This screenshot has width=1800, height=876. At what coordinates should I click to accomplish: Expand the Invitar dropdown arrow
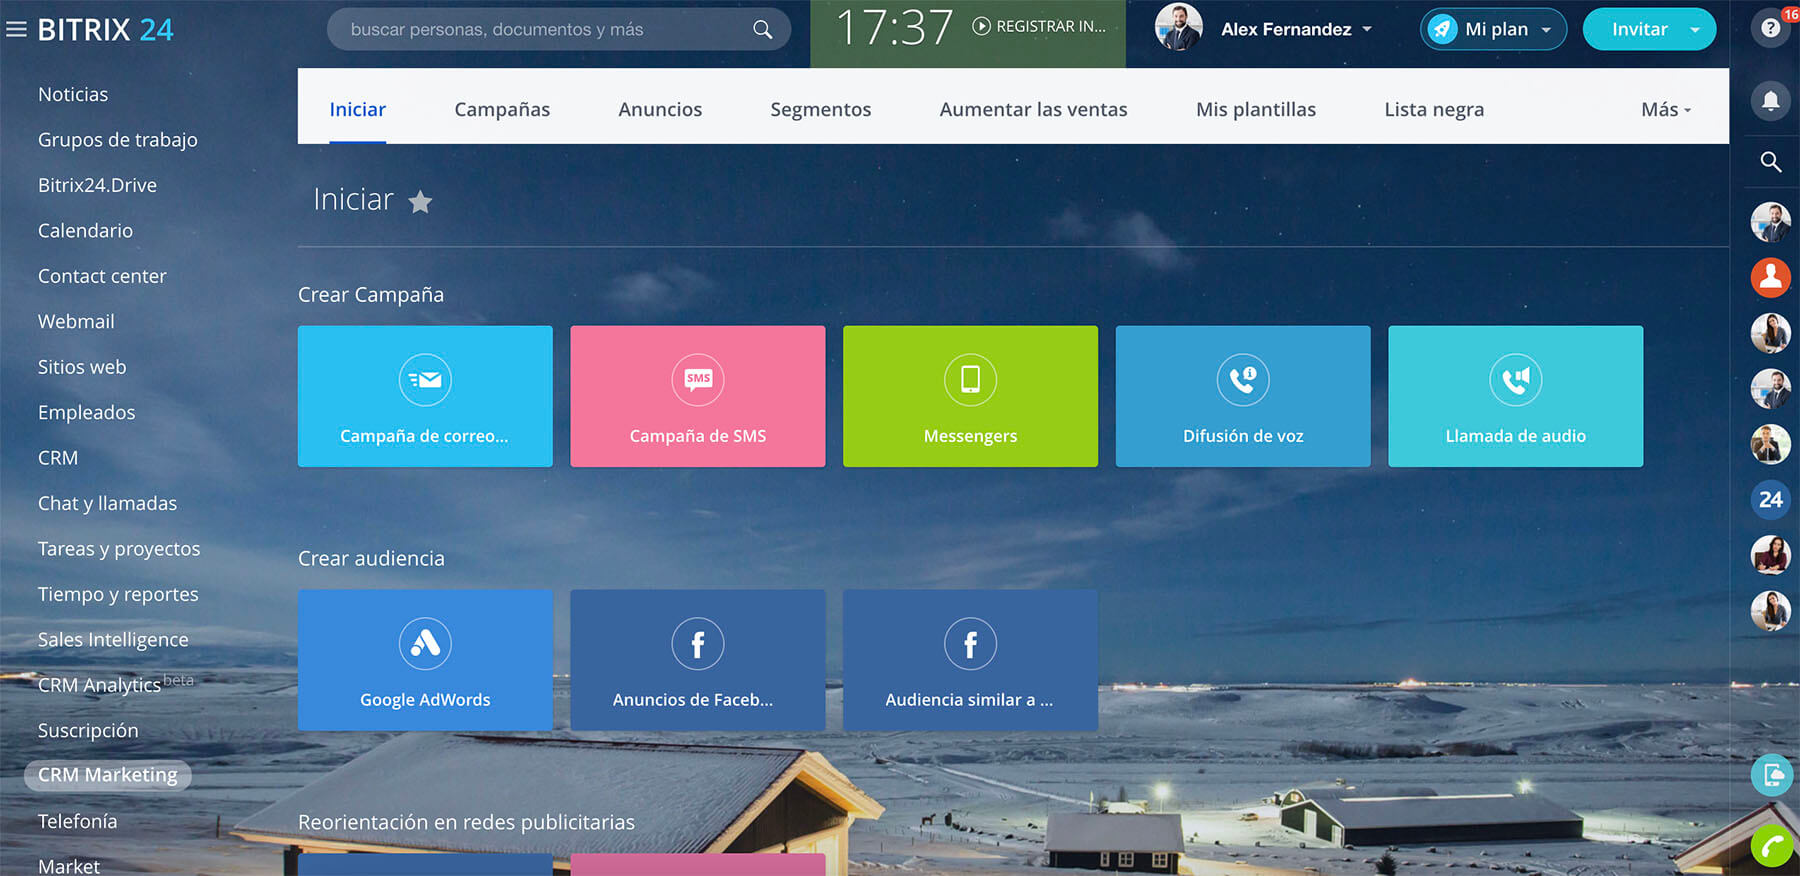(1695, 30)
